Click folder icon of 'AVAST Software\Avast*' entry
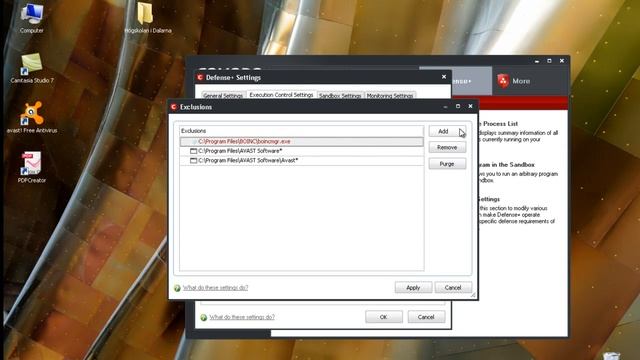Viewport: 640px width, 360px height. 193,161
